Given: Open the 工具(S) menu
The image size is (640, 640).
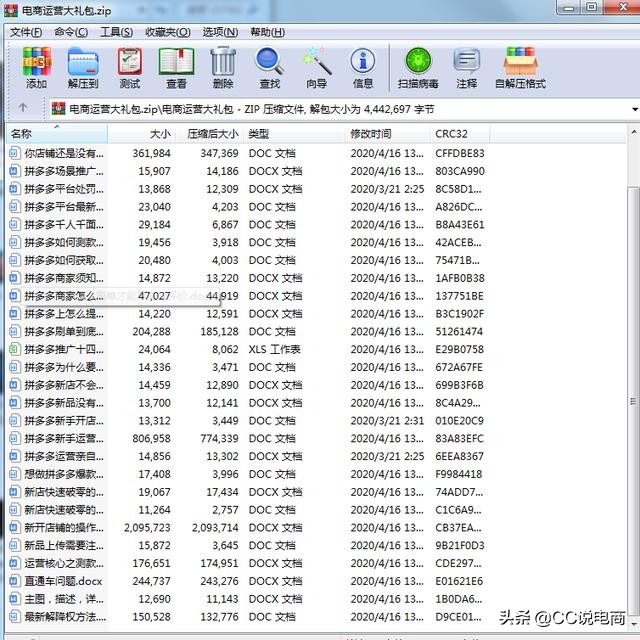Looking at the screenshot, I should pyautogui.click(x=116, y=32).
